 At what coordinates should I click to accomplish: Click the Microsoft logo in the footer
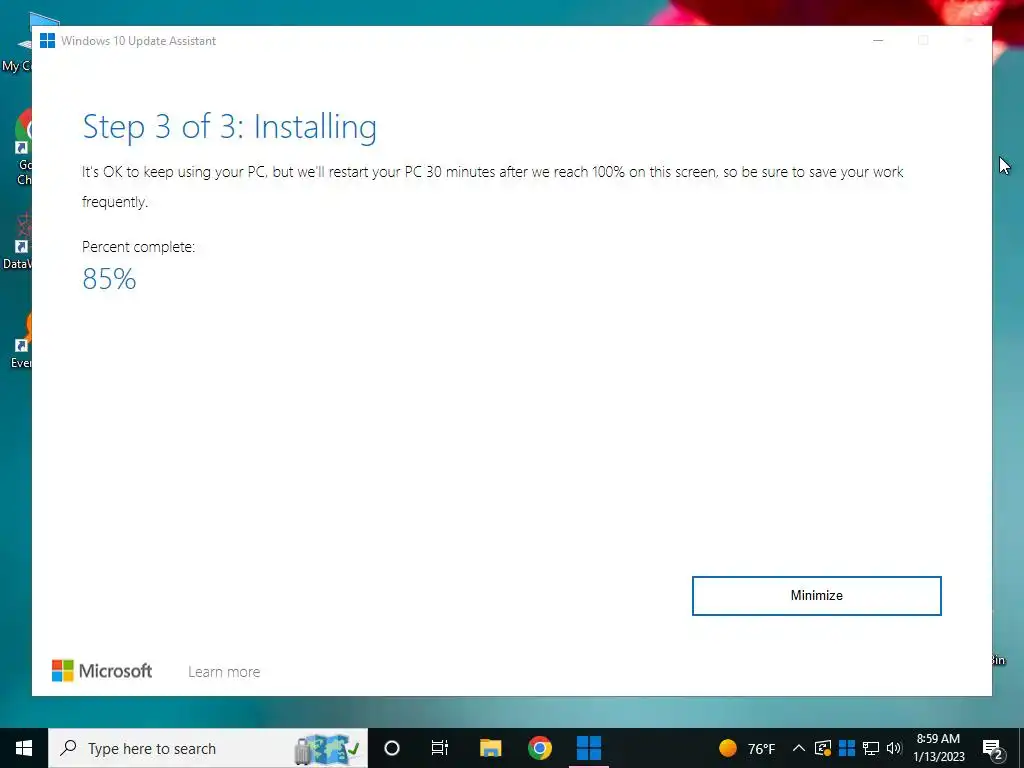point(102,671)
